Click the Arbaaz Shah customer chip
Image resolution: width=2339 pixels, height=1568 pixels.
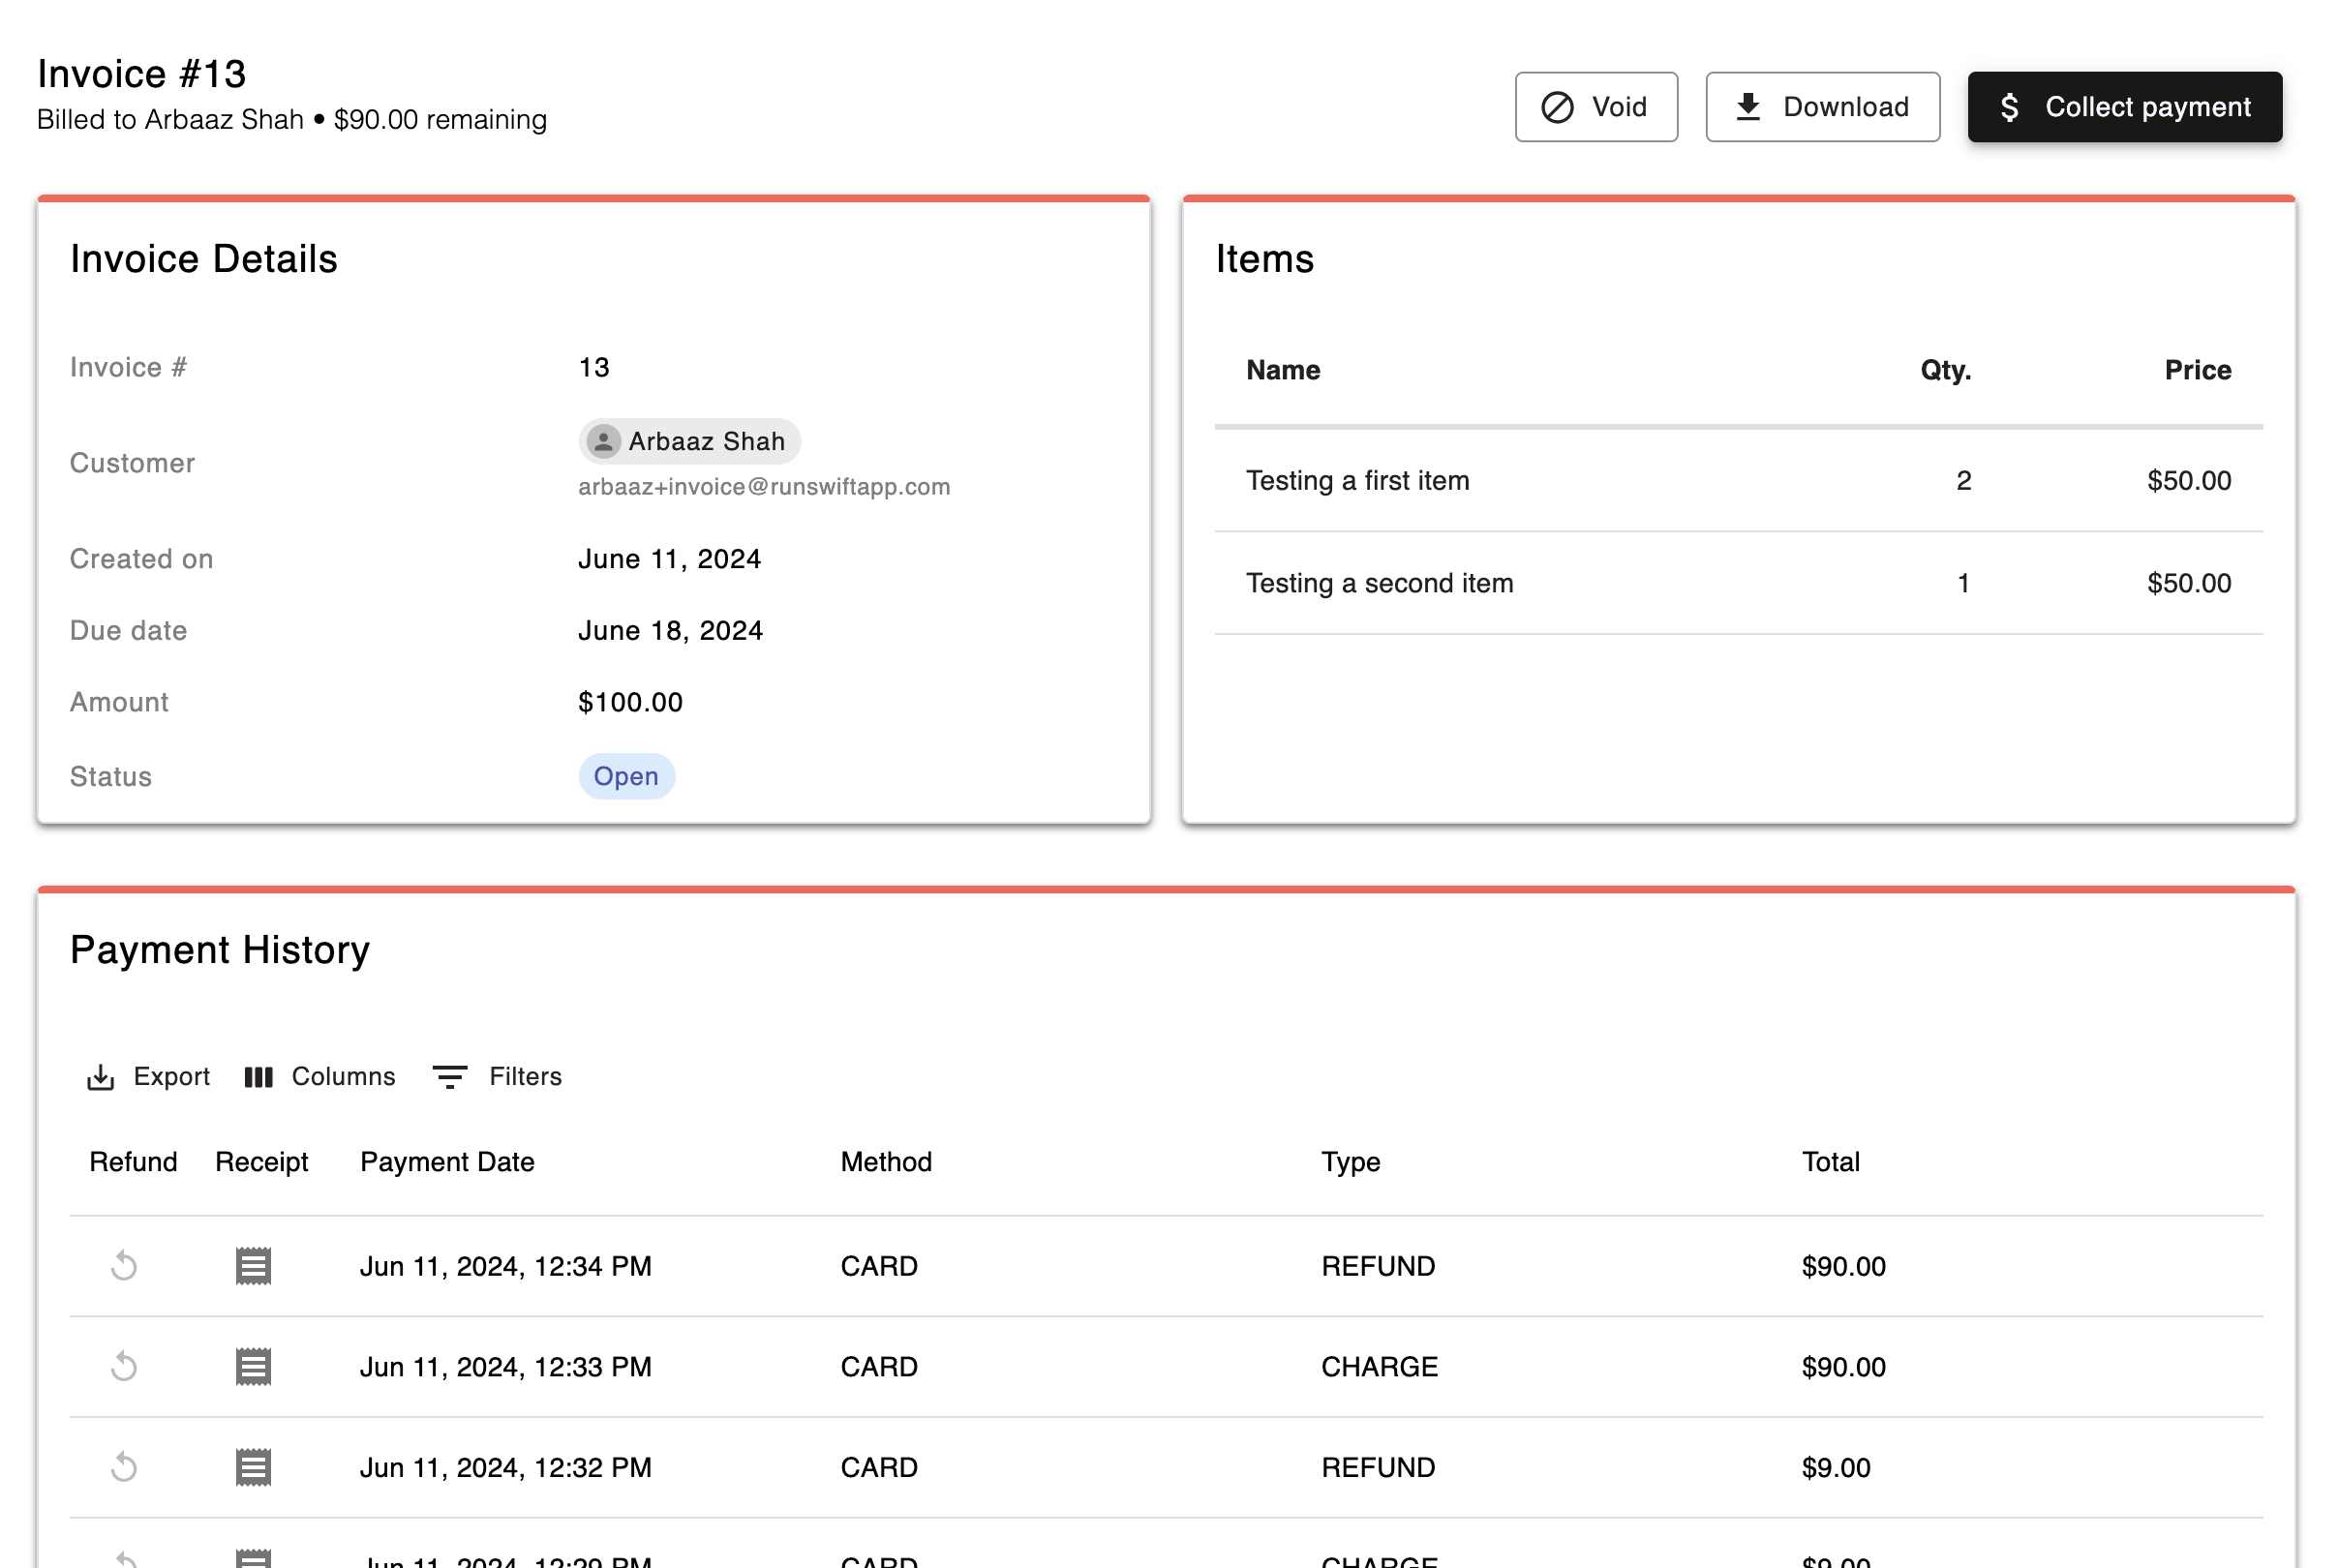[704, 441]
